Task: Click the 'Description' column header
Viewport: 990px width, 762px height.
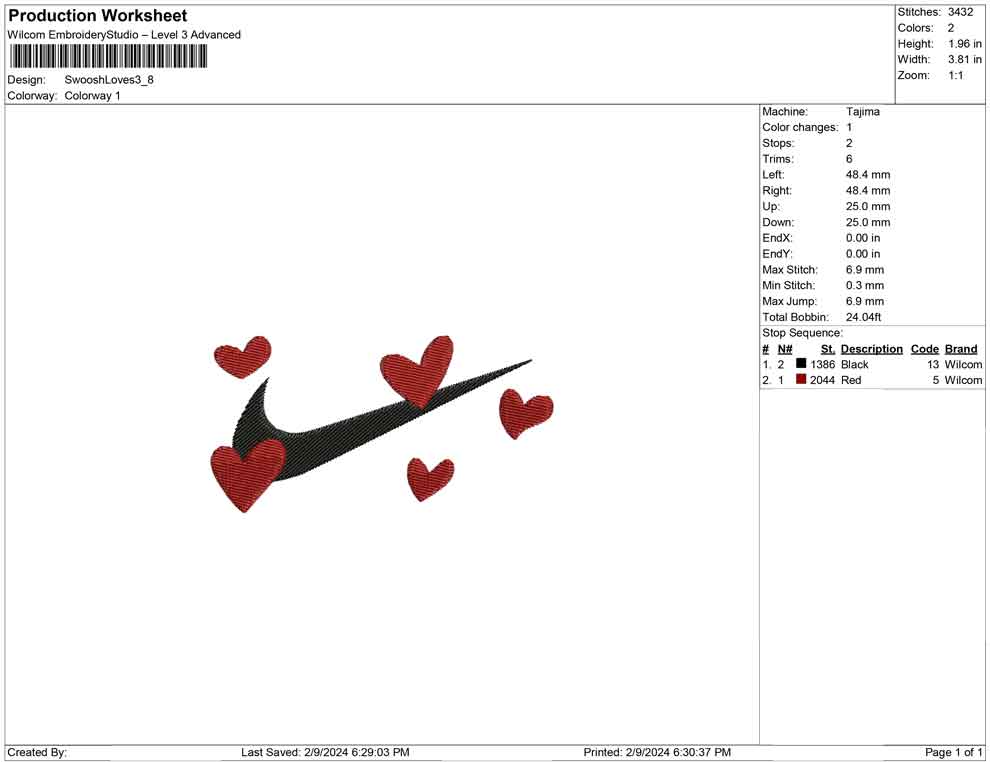Action: pyautogui.click(x=871, y=349)
